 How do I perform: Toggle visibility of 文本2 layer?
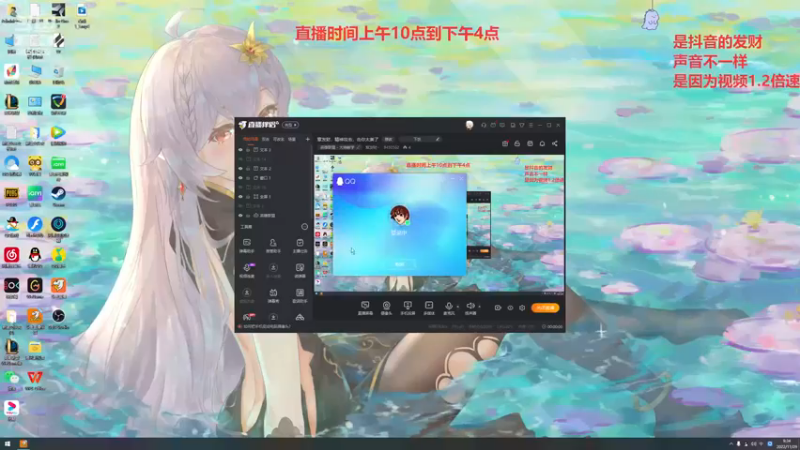pos(241,168)
